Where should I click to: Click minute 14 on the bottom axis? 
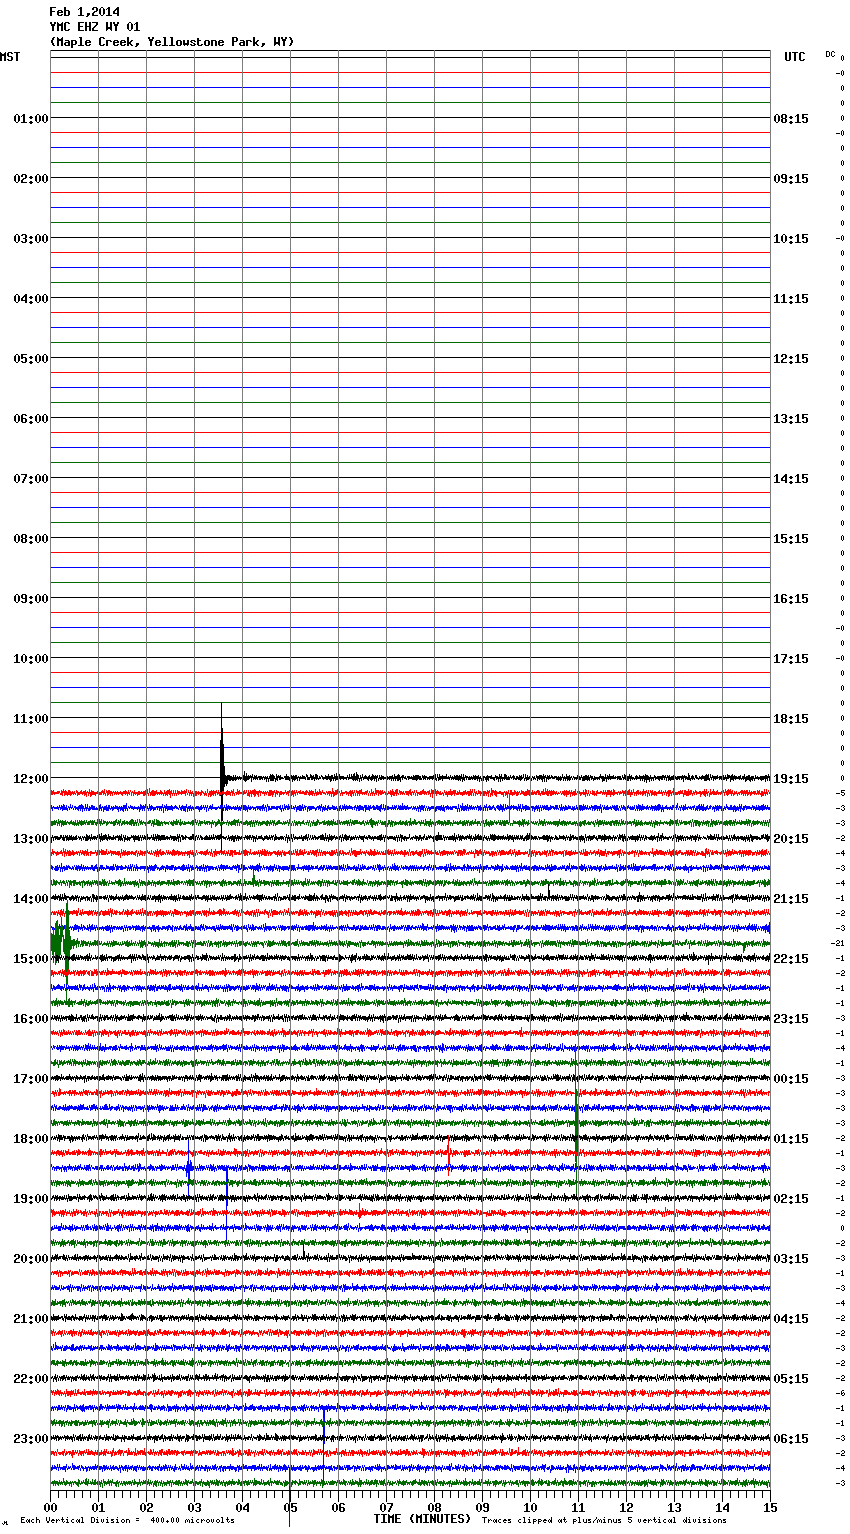coord(722,1507)
